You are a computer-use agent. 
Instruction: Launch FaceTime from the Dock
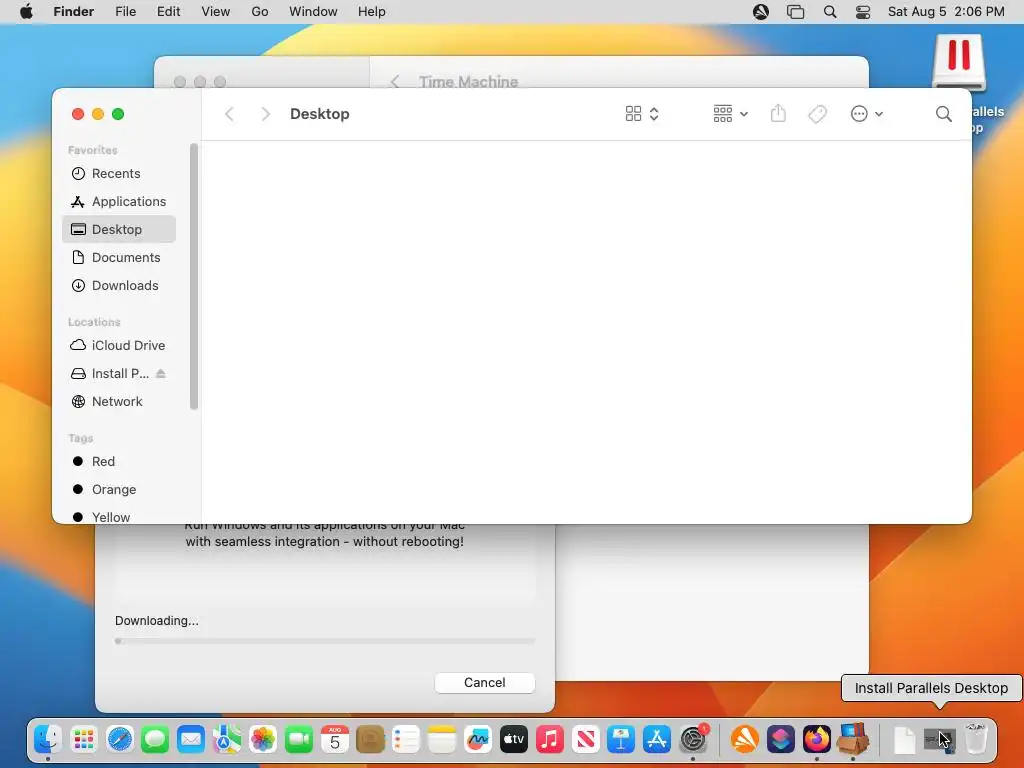(x=298, y=739)
